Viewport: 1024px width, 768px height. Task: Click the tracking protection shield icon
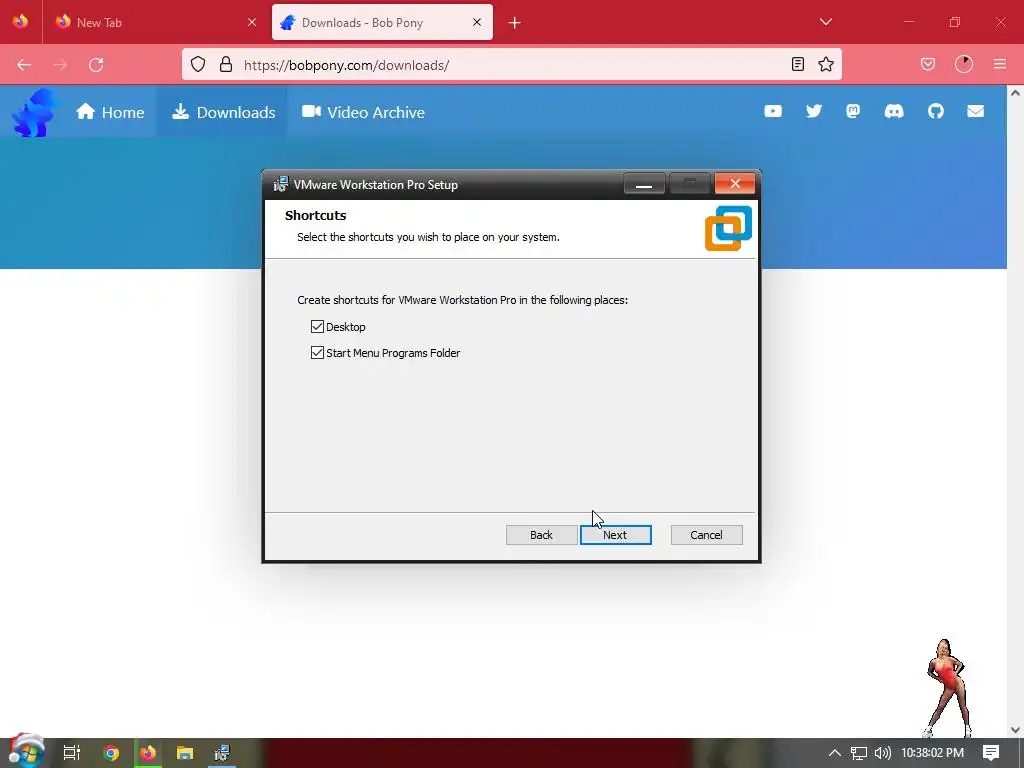(x=198, y=64)
